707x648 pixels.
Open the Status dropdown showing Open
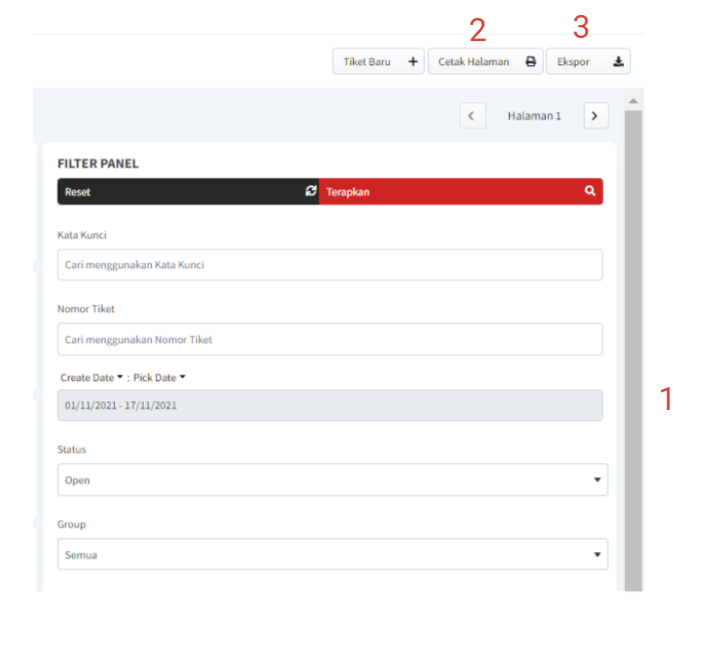(x=332, y=480)
